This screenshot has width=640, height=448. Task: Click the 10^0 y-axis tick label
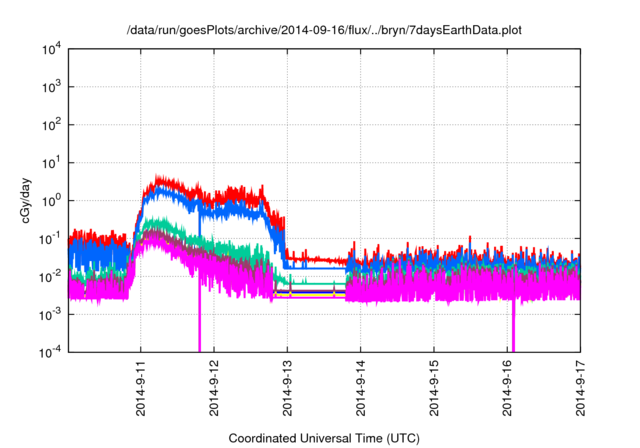click(x=51, y=200)
